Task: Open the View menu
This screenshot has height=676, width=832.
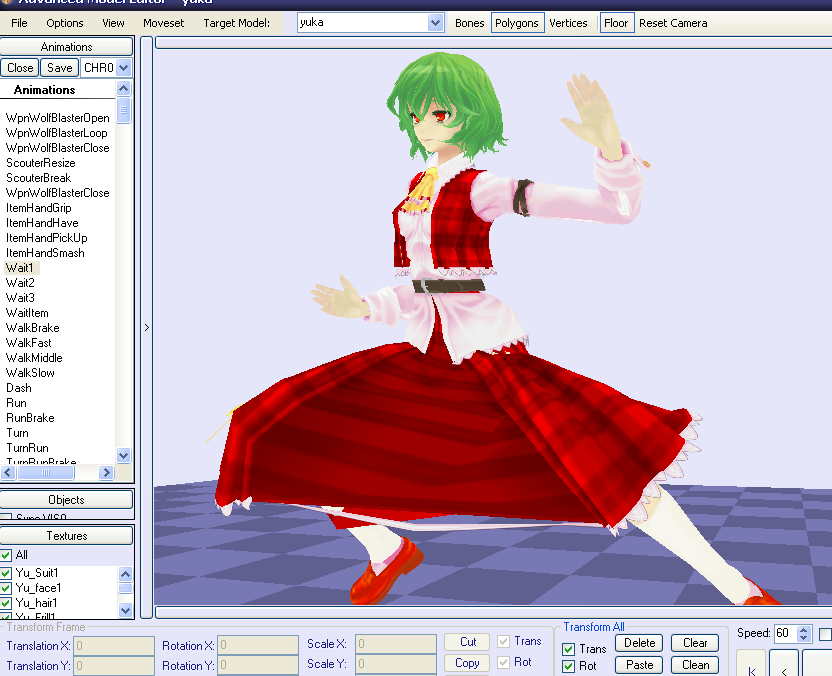Action: coord(113,23)
